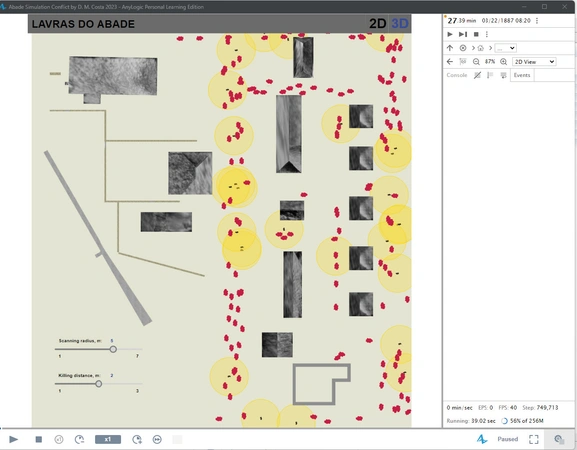
Task: Toggle virtual time fast-forward mode
Action: [157, 439]
